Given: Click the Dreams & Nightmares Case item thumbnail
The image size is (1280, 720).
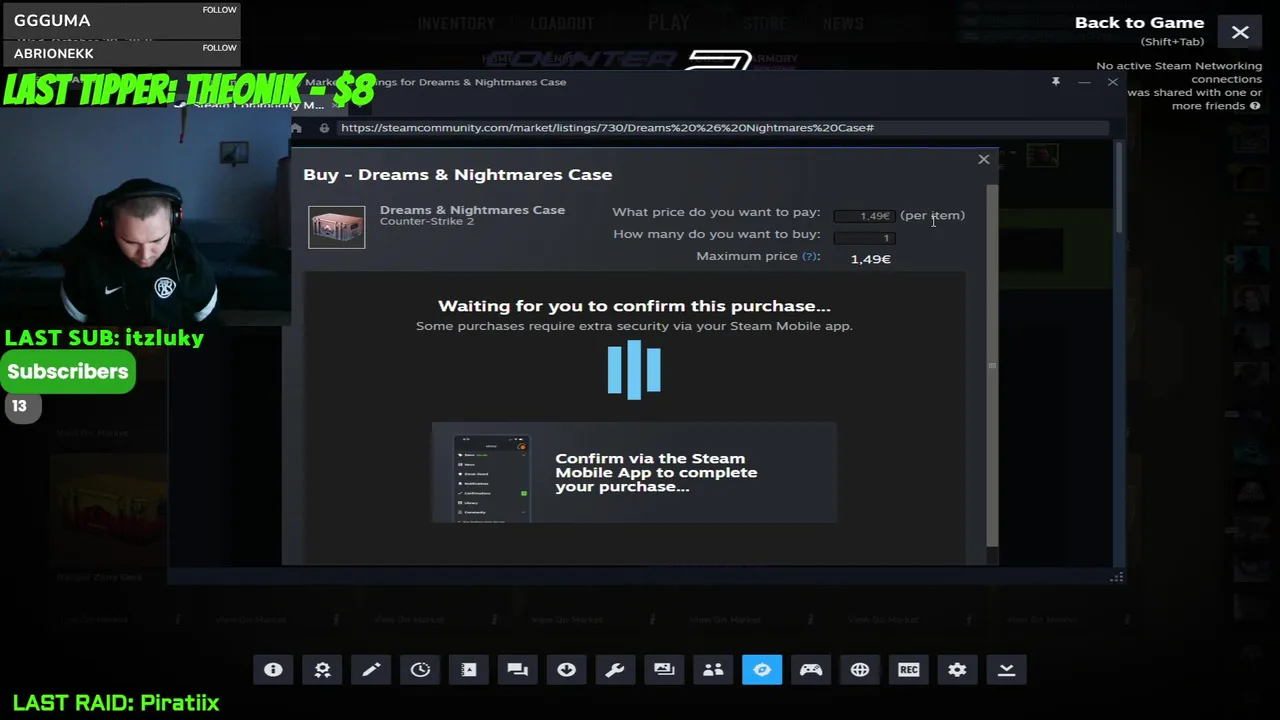Looking at the screenshot, I should click(x=337, y=227).
